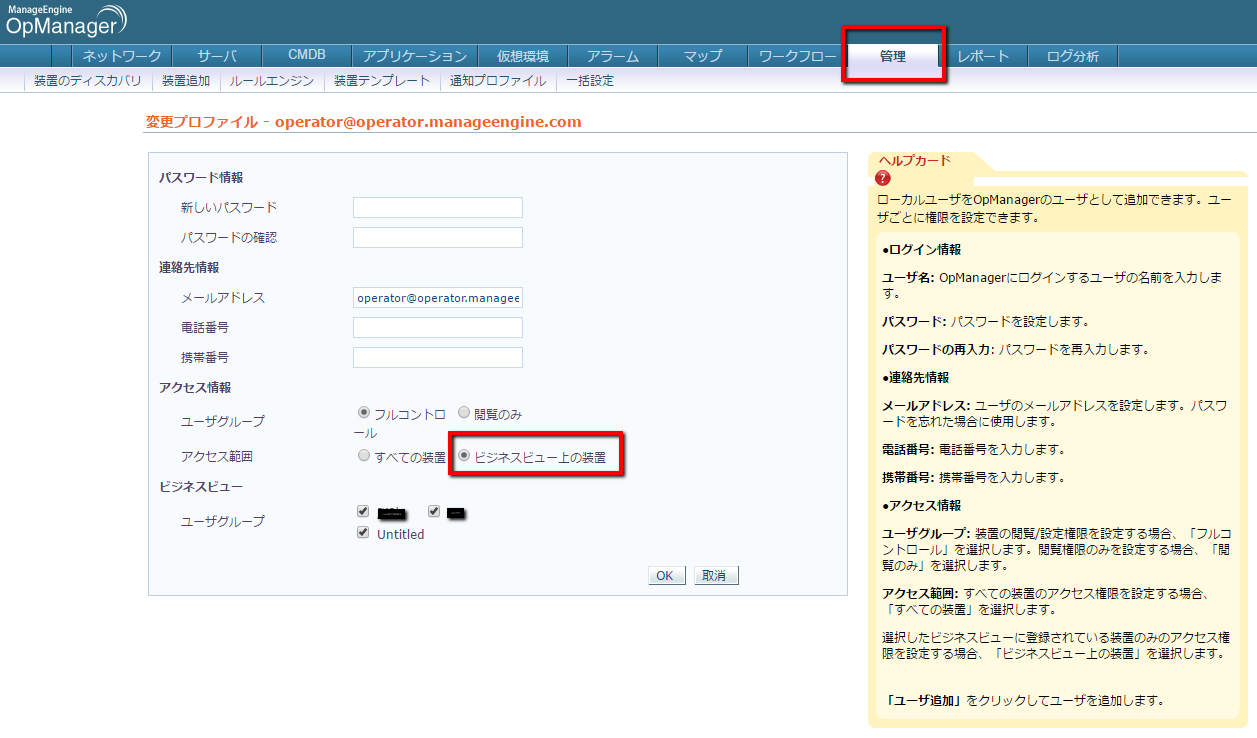Open 装置のディスカバリ submenu link

[87, 81]
